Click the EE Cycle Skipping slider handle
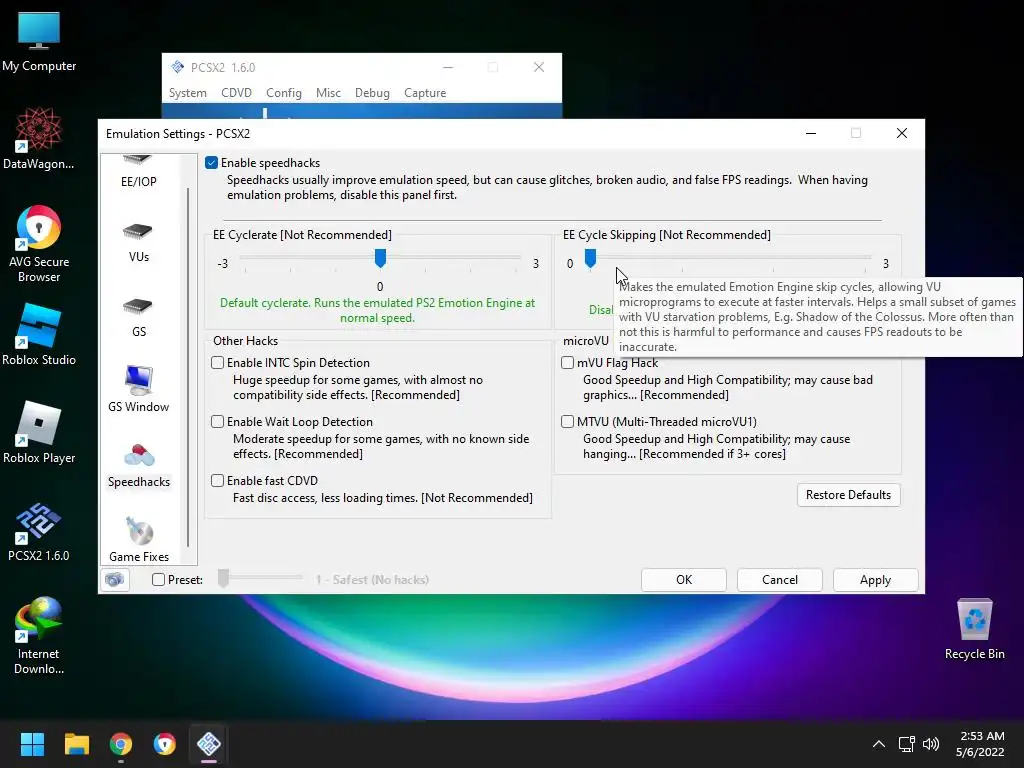The width and height of the screenshot is (1024, 768). tap(590, 258)
